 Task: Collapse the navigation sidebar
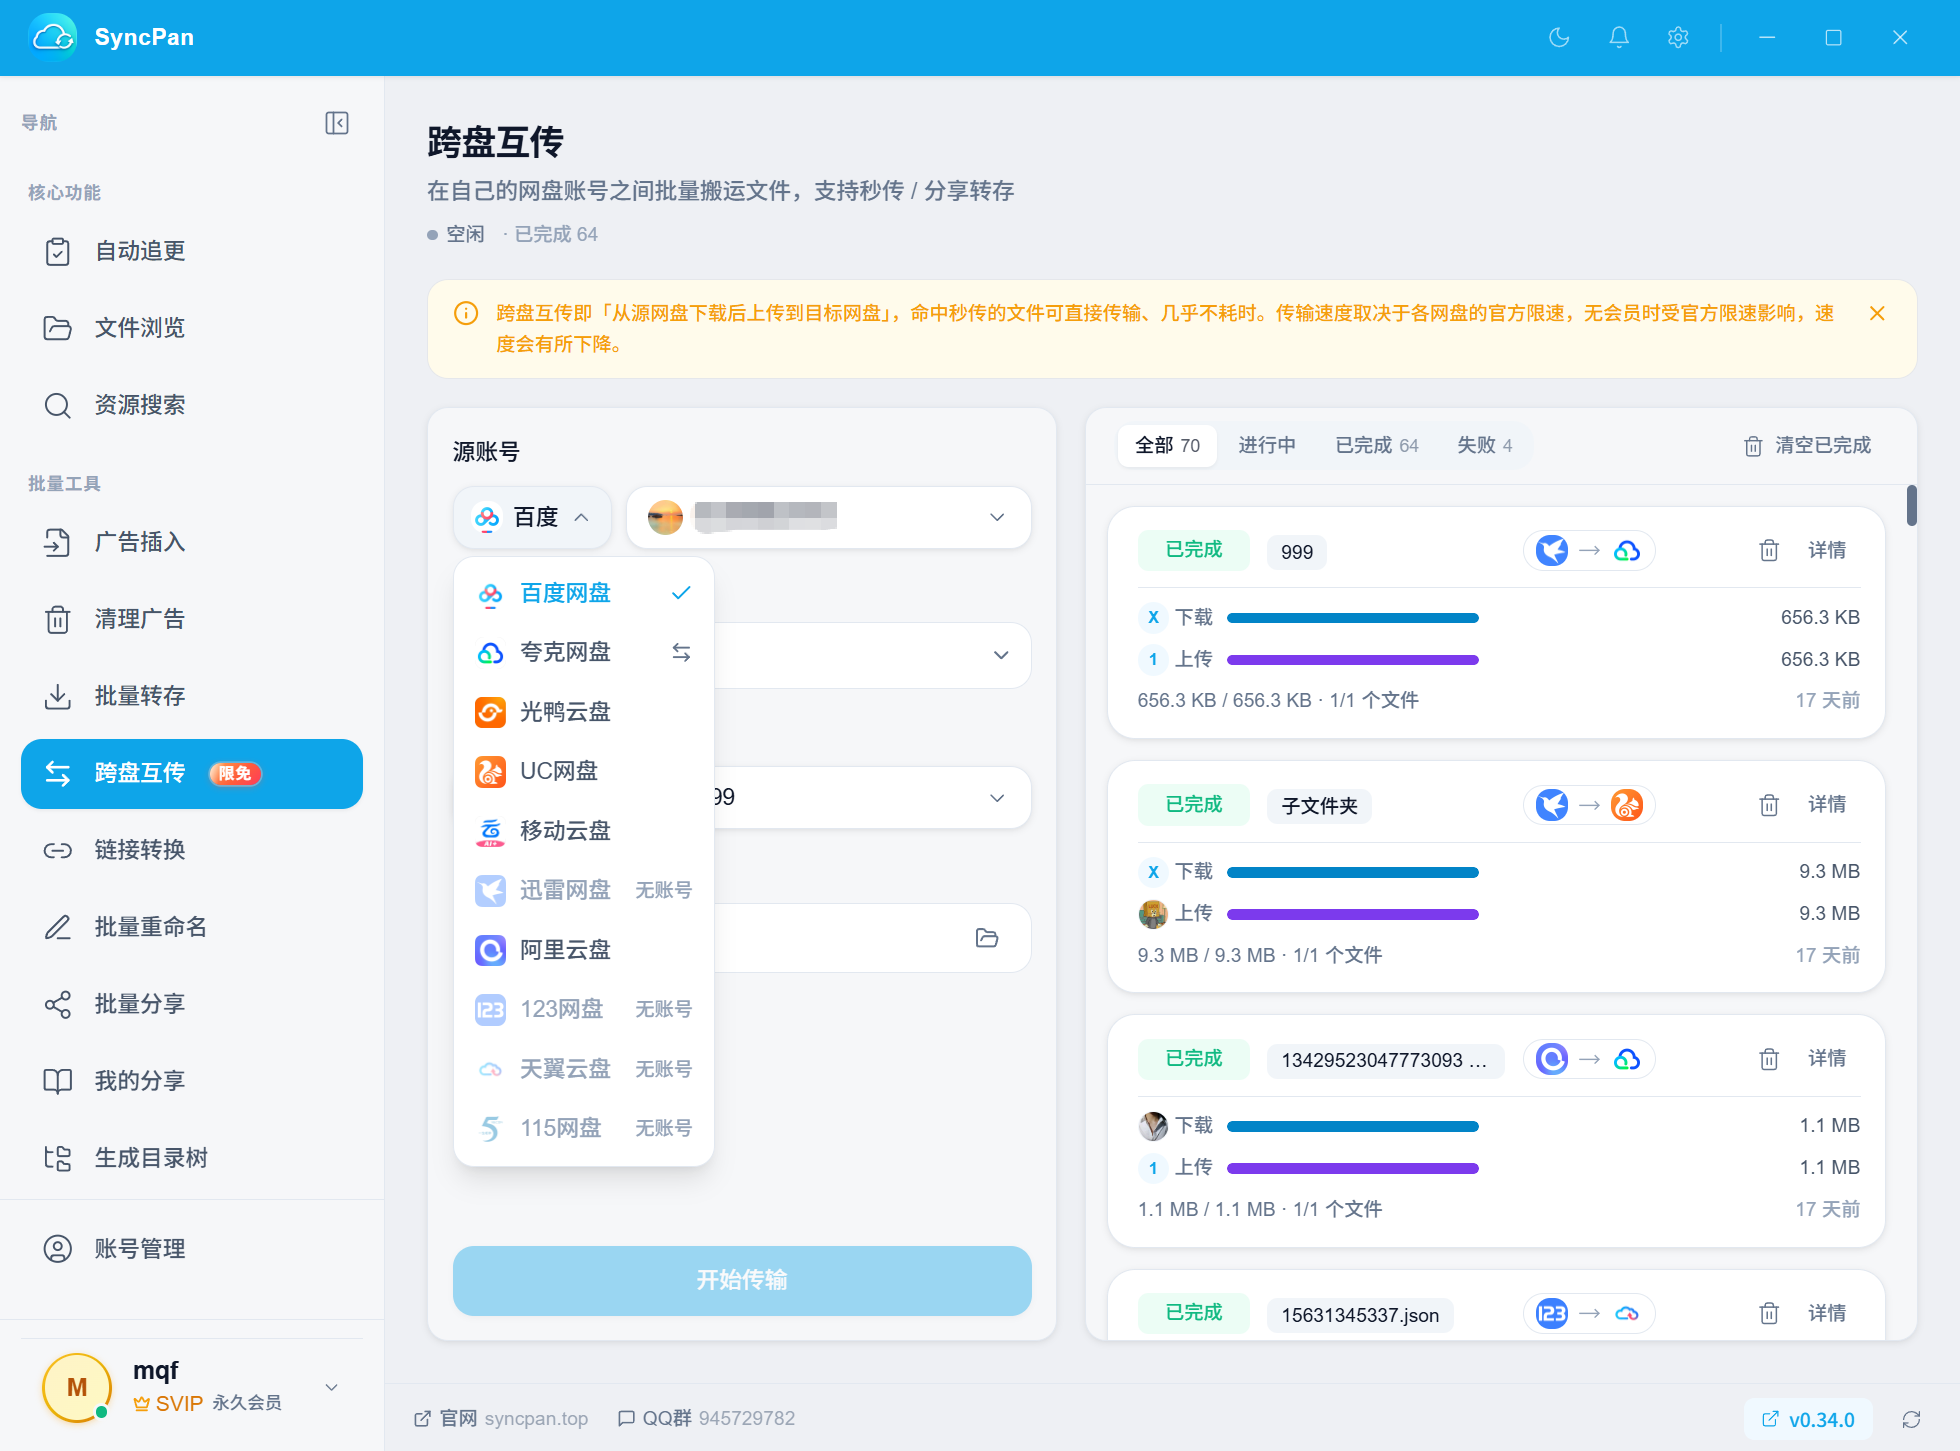[337, 123]
